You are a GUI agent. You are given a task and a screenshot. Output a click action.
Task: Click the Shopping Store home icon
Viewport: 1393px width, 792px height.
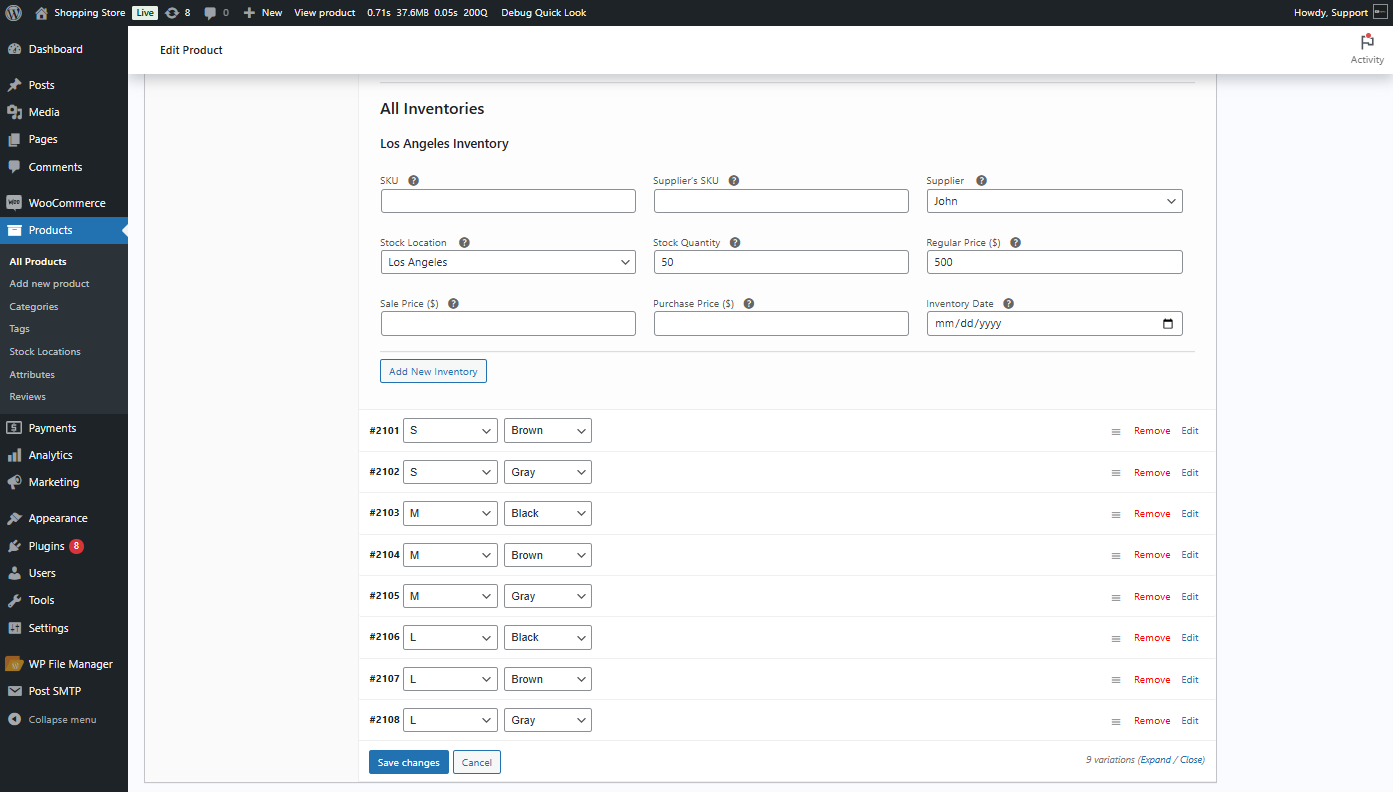(x=41, y=13)
